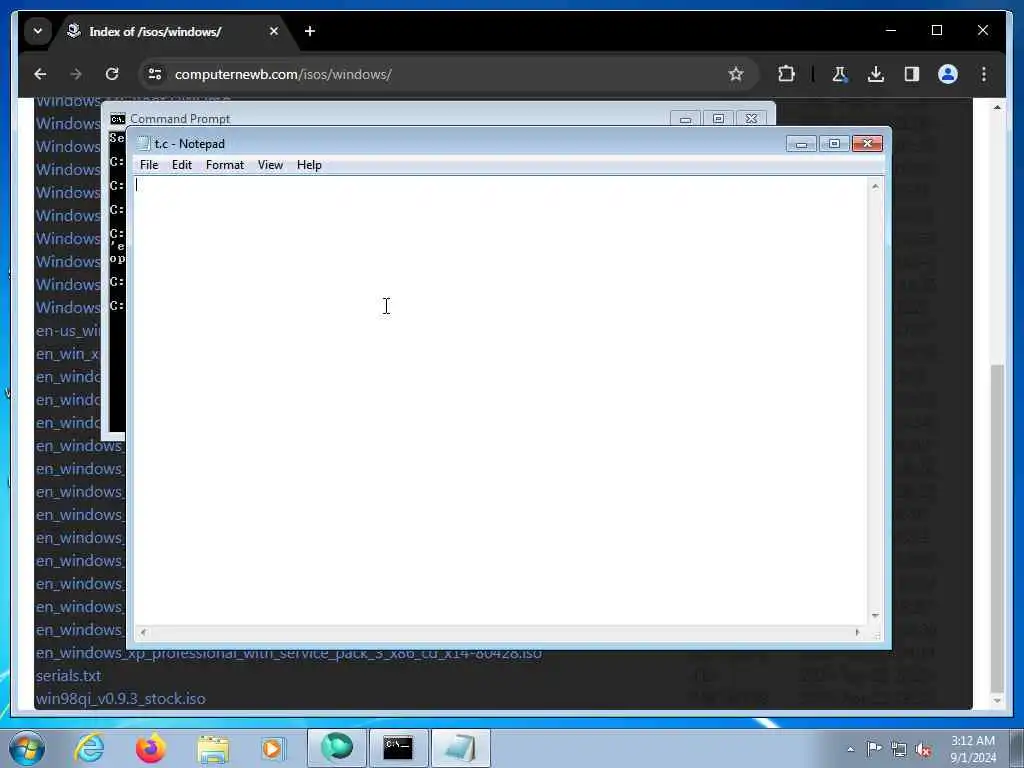Click the Chrome address bar URL
Screen dimensions: 1024x768
click(x=283, y=74)
